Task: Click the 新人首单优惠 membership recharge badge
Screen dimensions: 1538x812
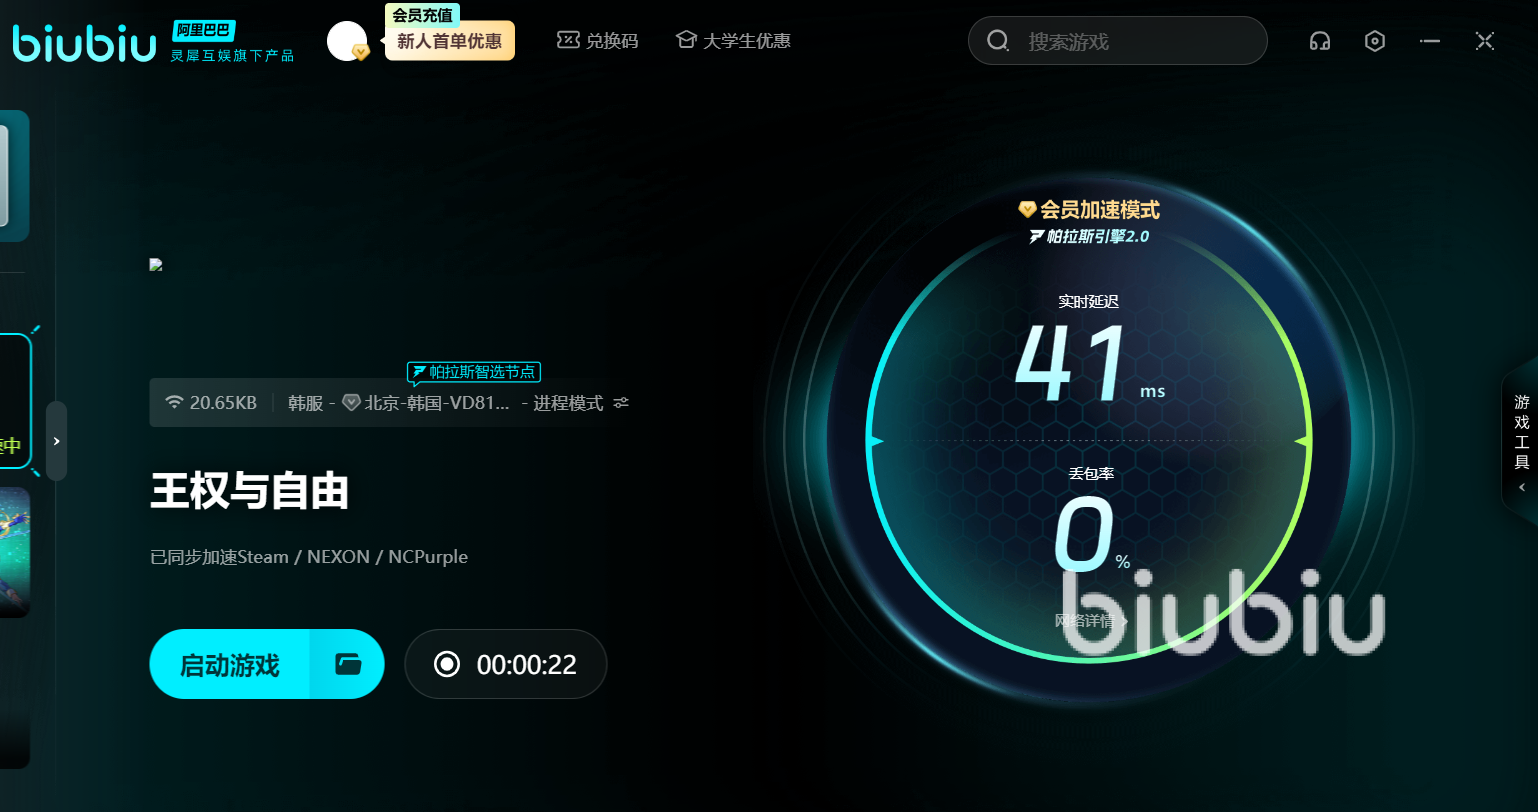Action: click(449, 41)
